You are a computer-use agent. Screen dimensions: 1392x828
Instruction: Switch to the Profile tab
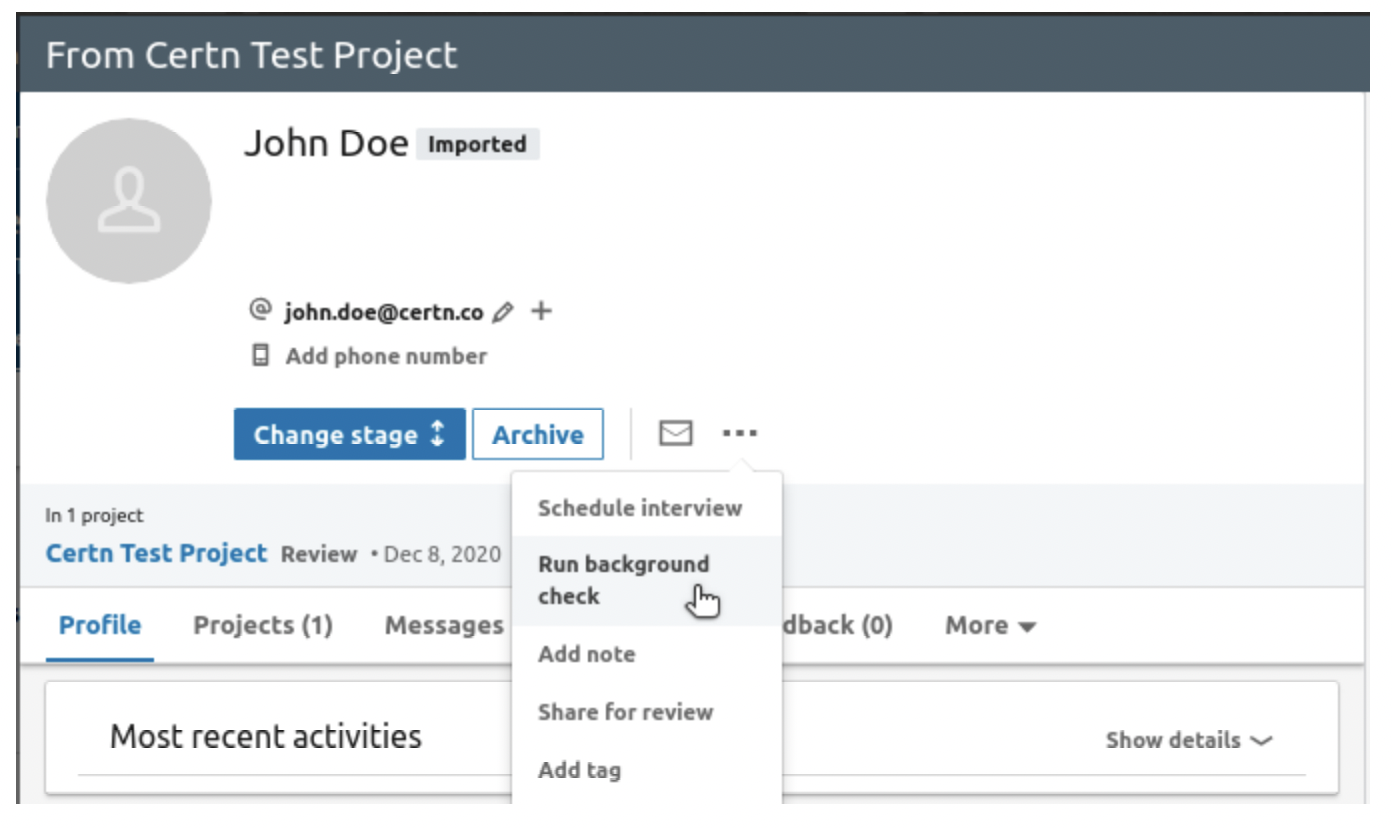100,626
